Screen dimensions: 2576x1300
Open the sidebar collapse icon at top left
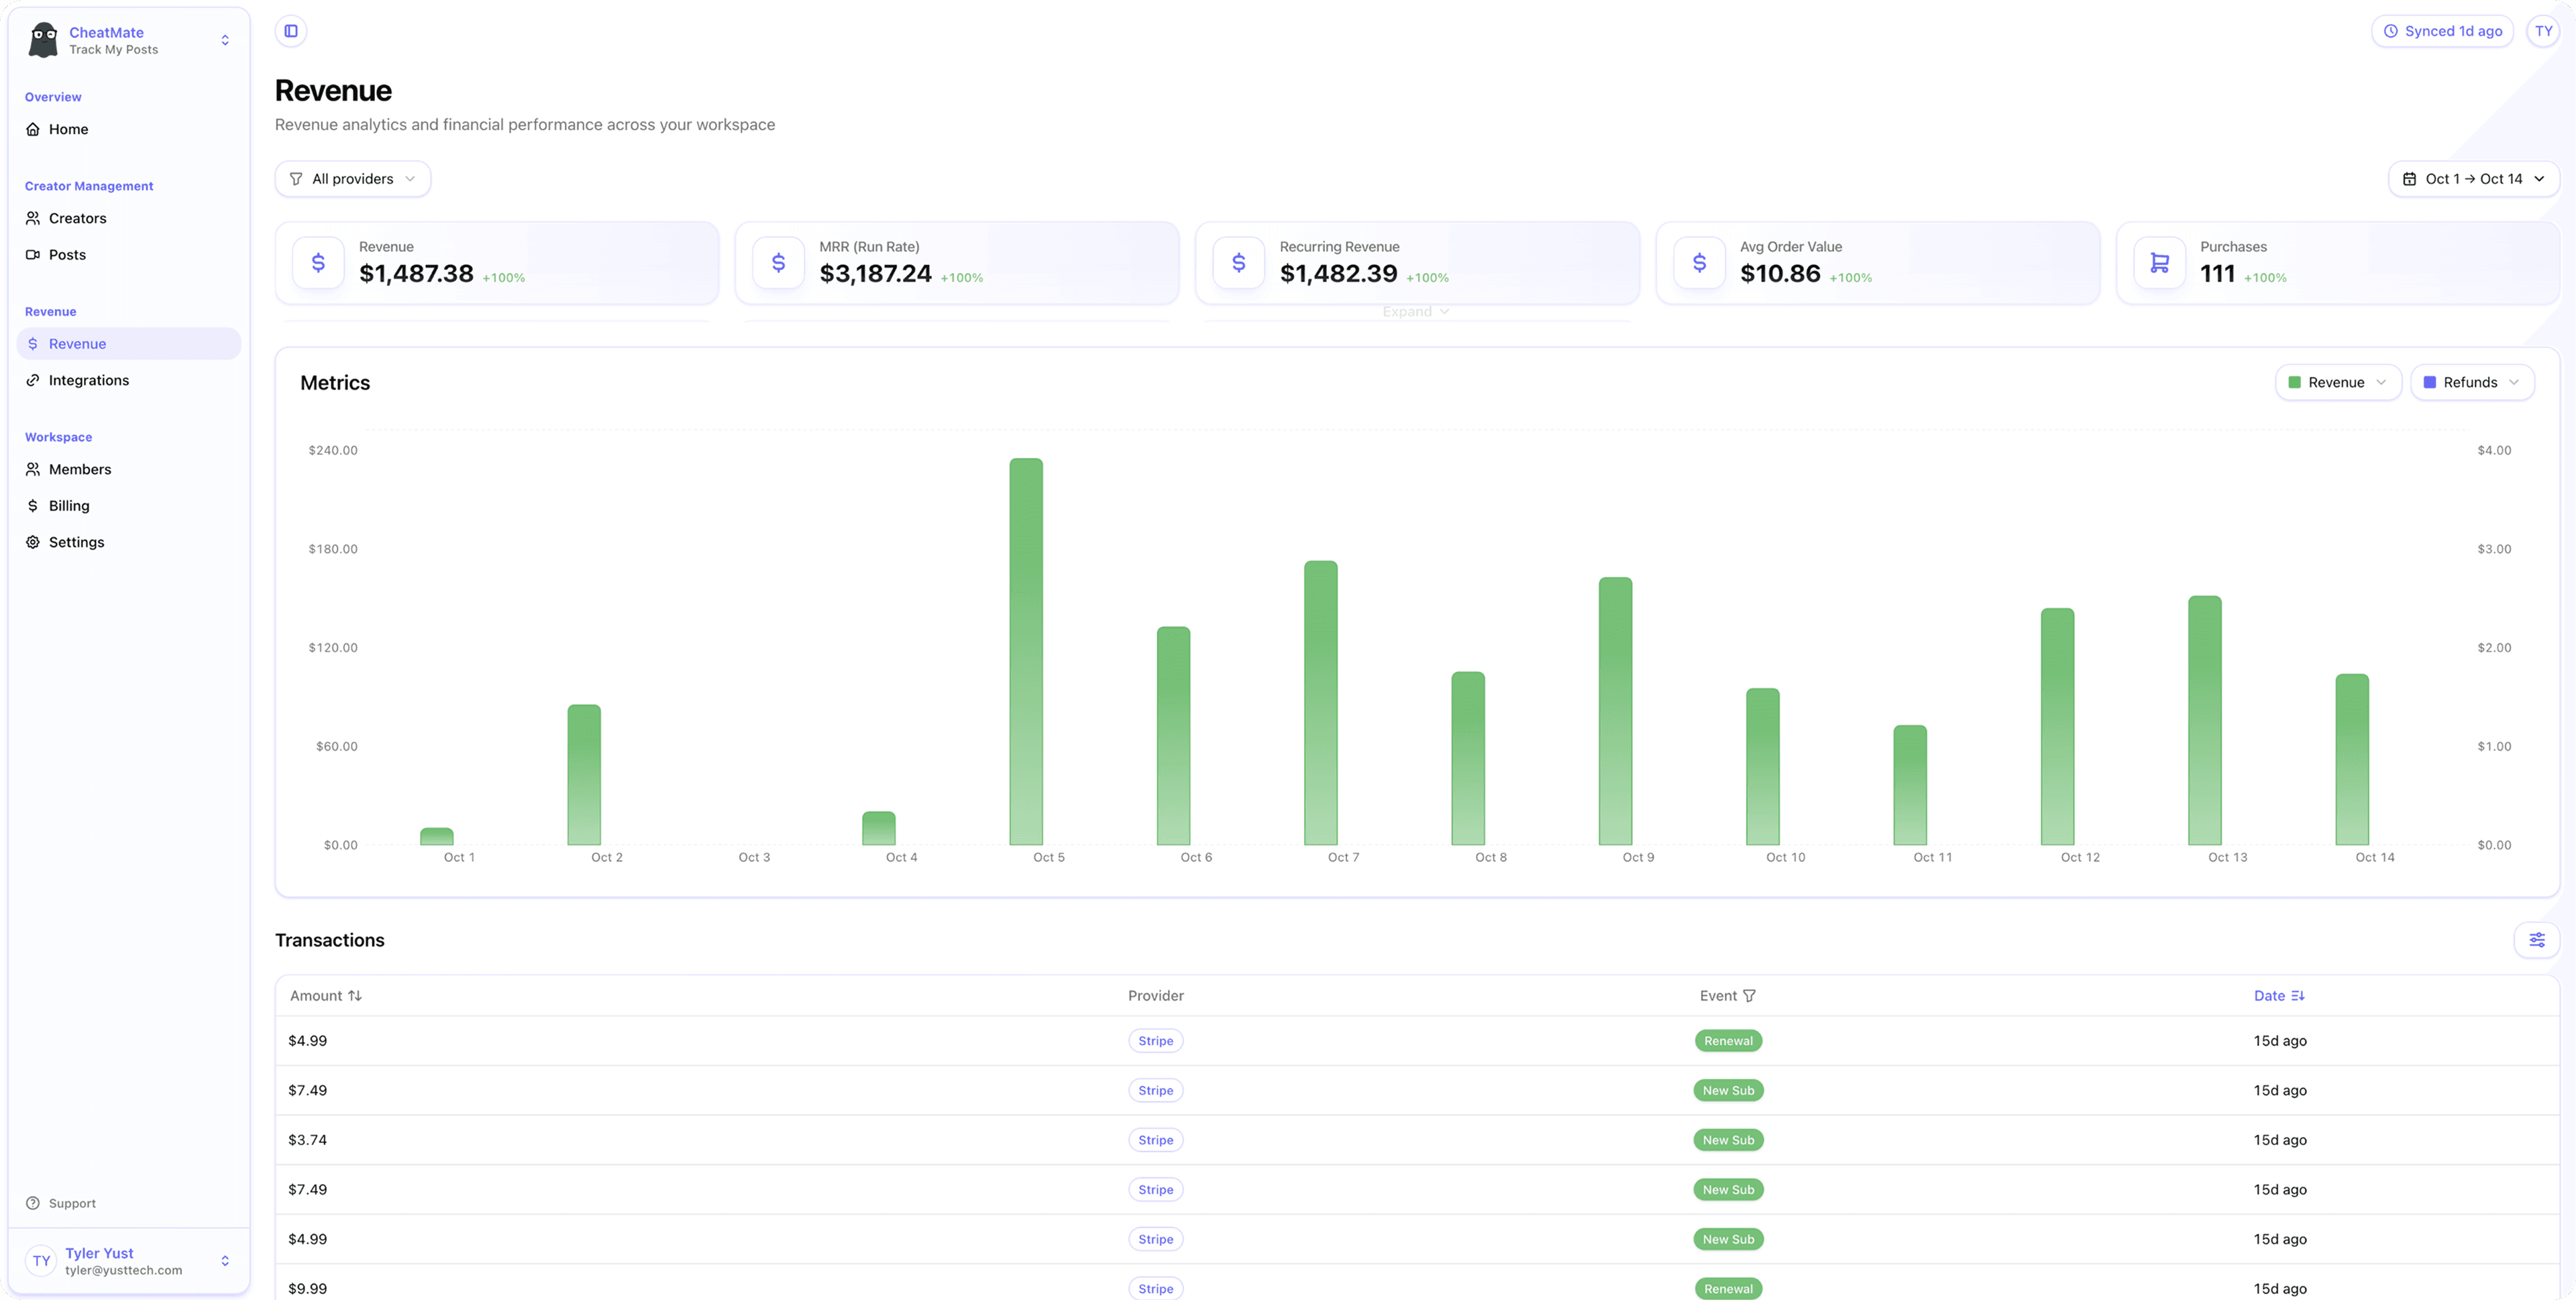coord(290,30)
